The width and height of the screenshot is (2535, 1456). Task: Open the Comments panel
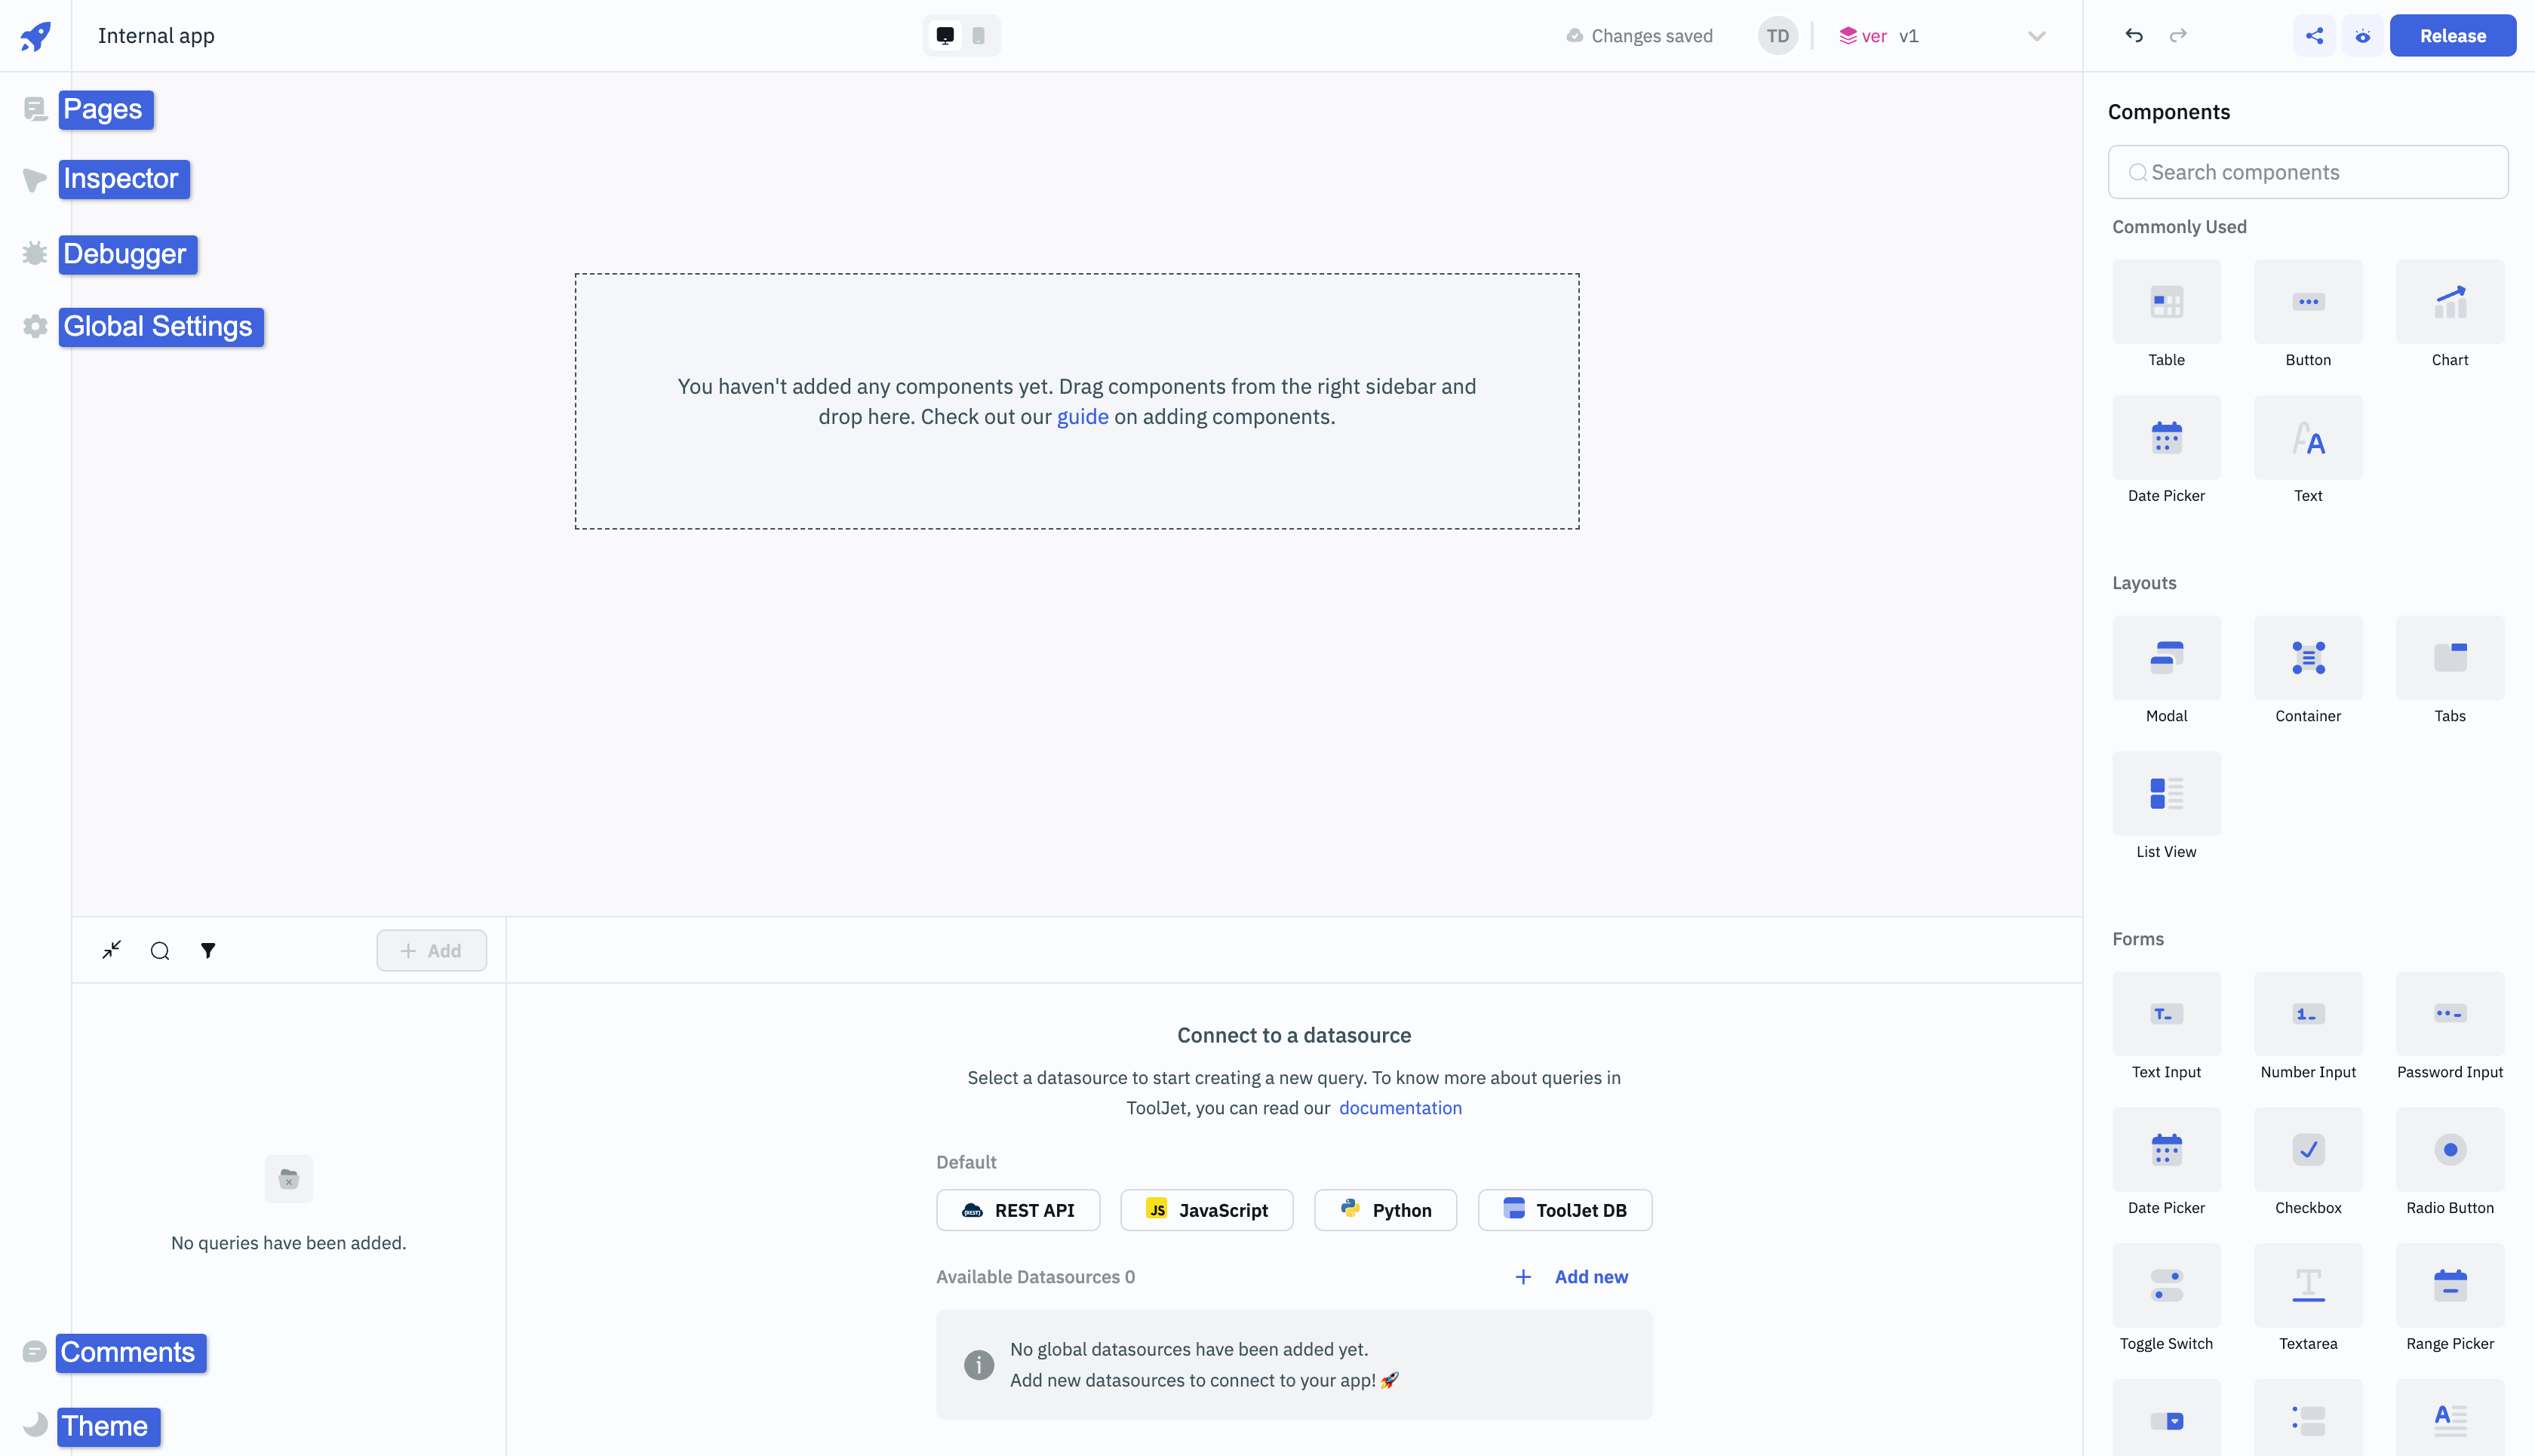coord(127,1351)
